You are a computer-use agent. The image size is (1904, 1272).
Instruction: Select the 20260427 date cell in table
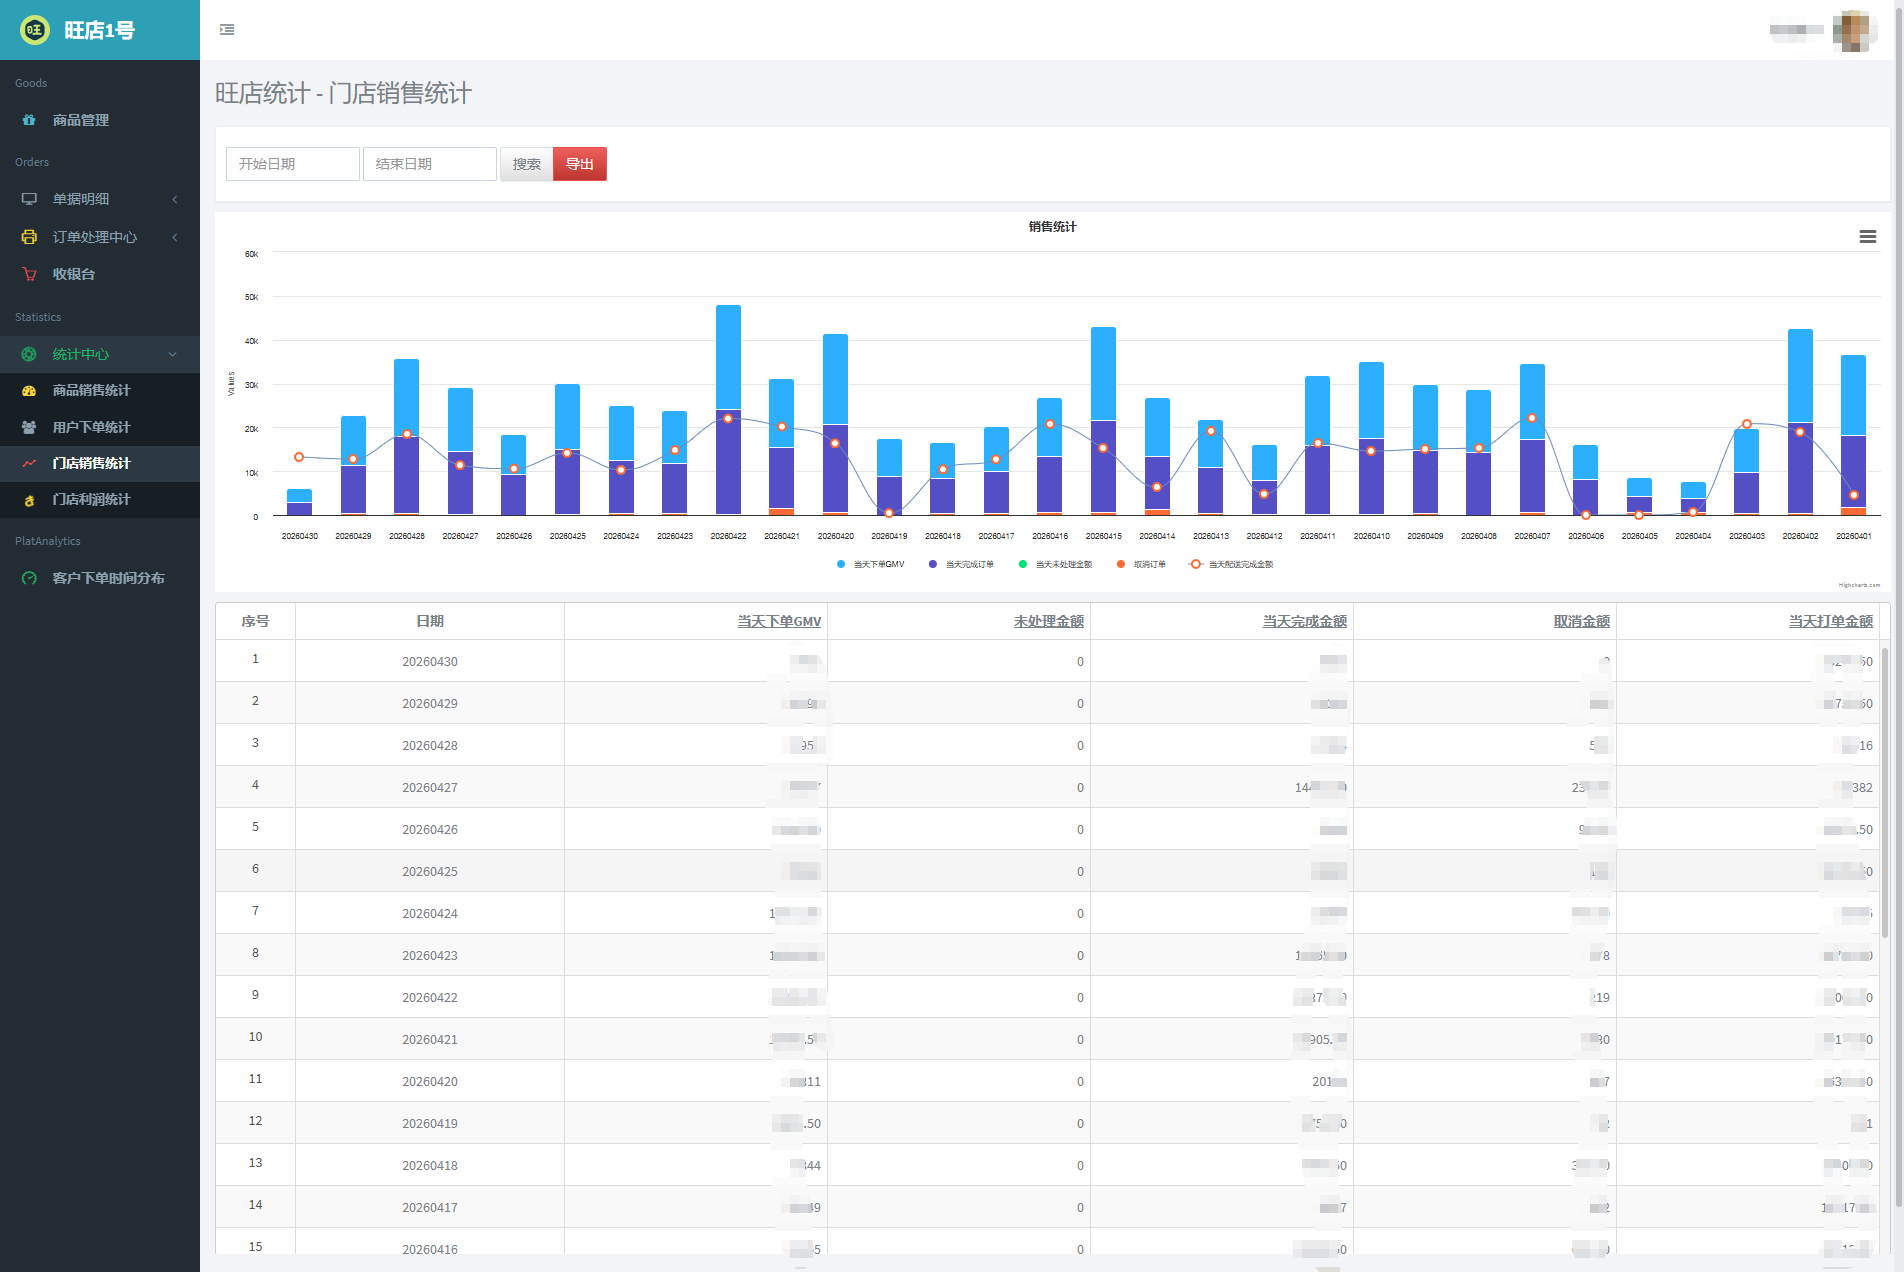(x=430, y=787)
